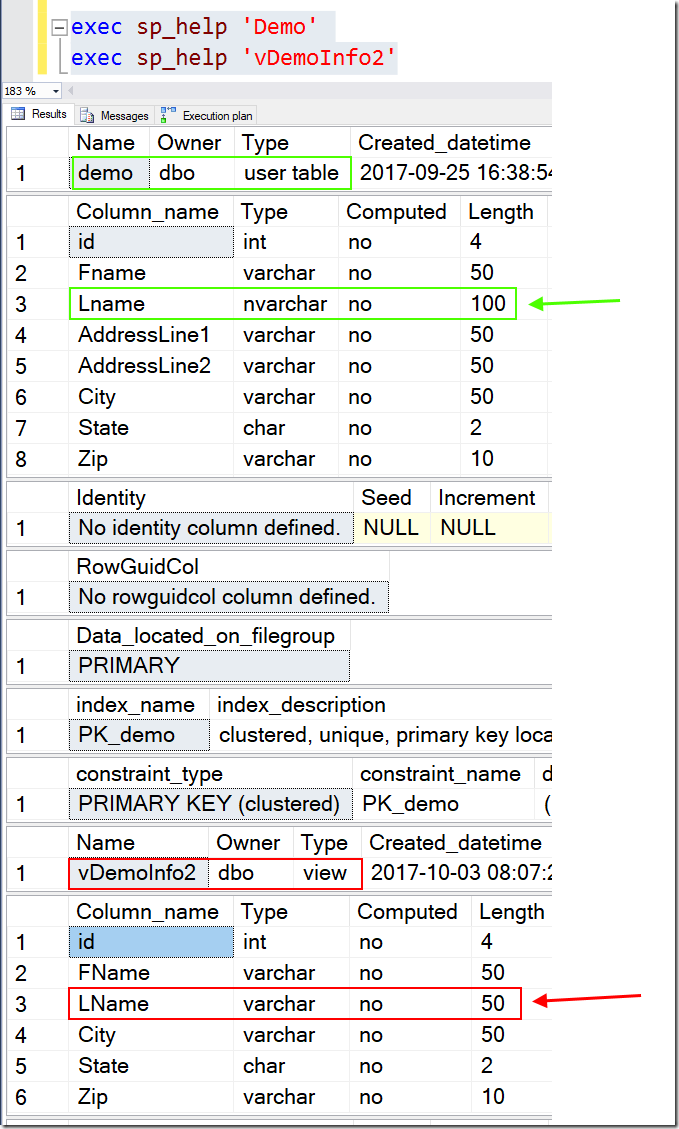Viewport: 679px width, 1129px height.
Task: Switch to the Messages tab
Action: [114, 115]
